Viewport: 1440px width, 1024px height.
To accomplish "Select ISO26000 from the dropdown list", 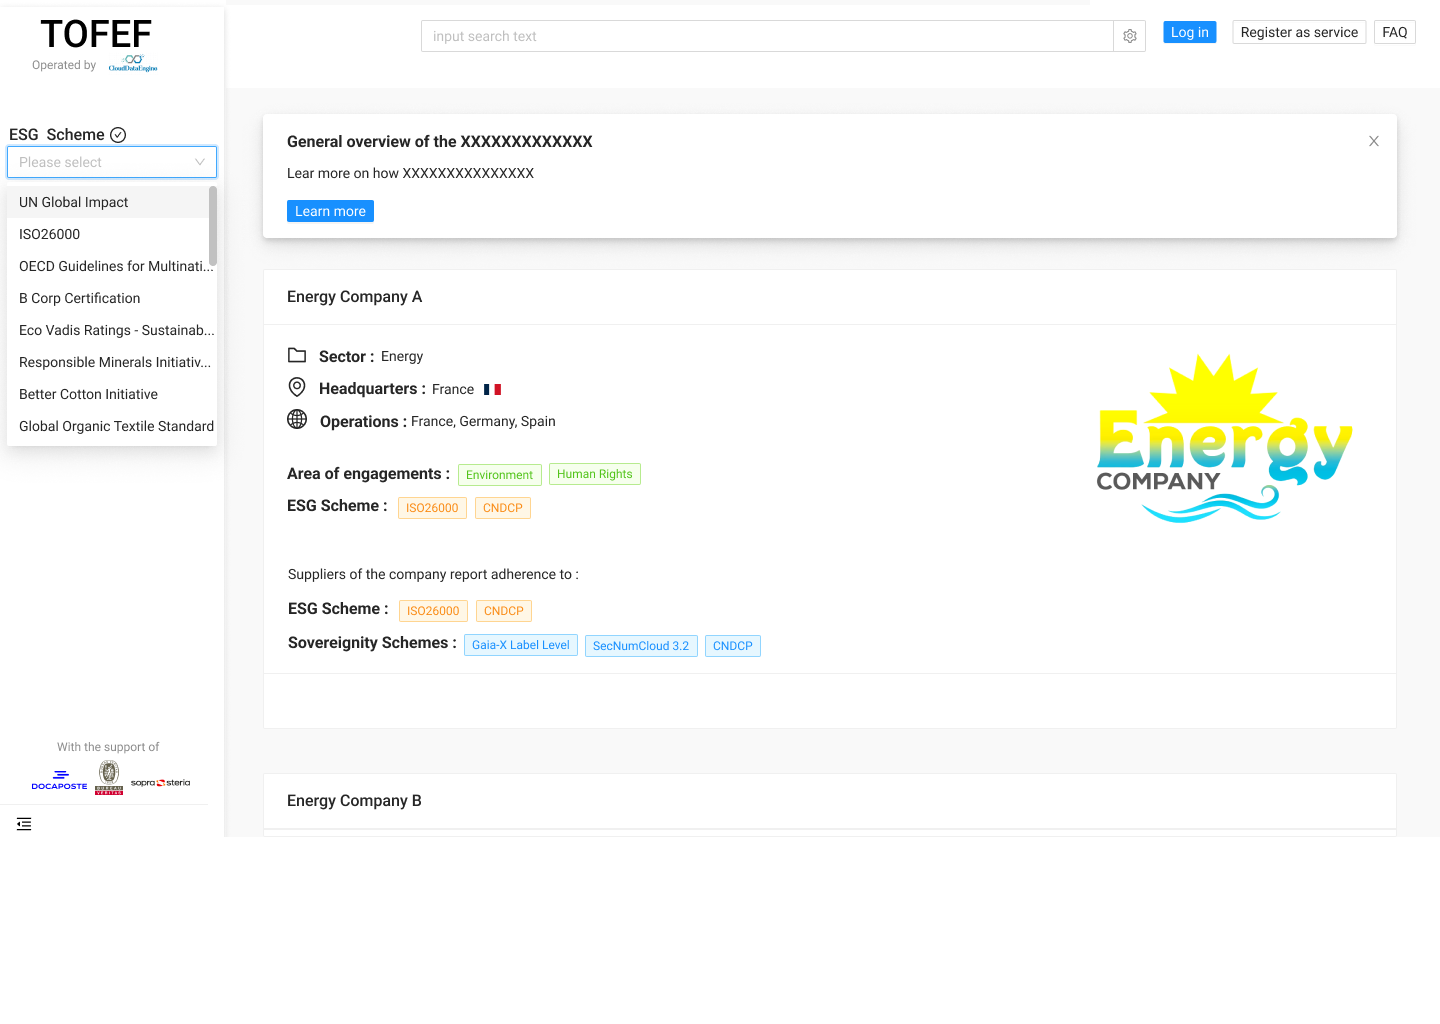I will [x=50, y=234].
